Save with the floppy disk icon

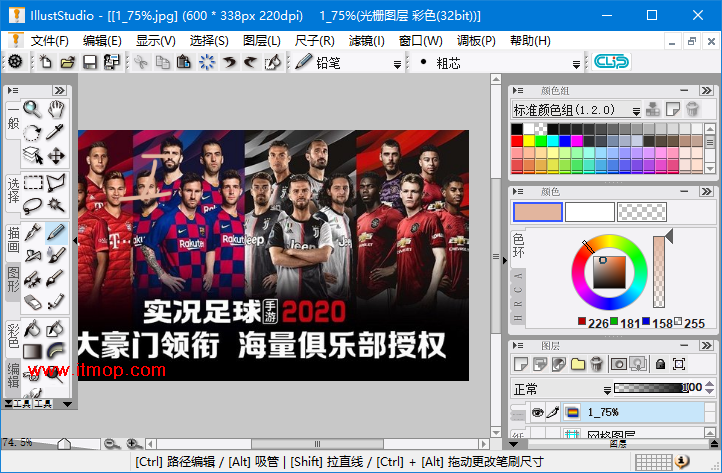90,62
